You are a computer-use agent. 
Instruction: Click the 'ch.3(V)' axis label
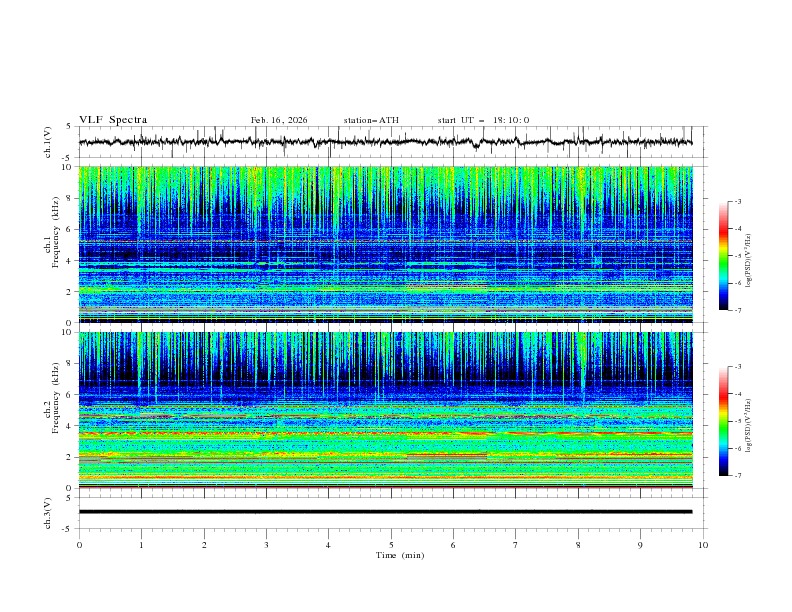pyautogui.click(x=48, y=513)
